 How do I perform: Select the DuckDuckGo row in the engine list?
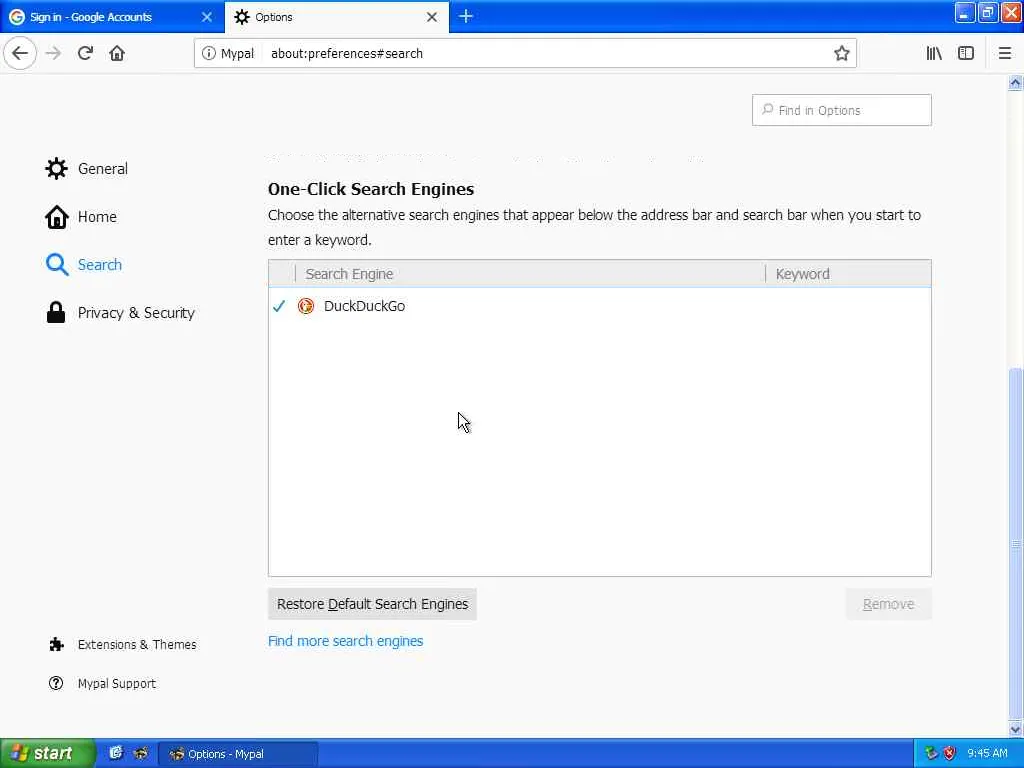tap(600, 306)
